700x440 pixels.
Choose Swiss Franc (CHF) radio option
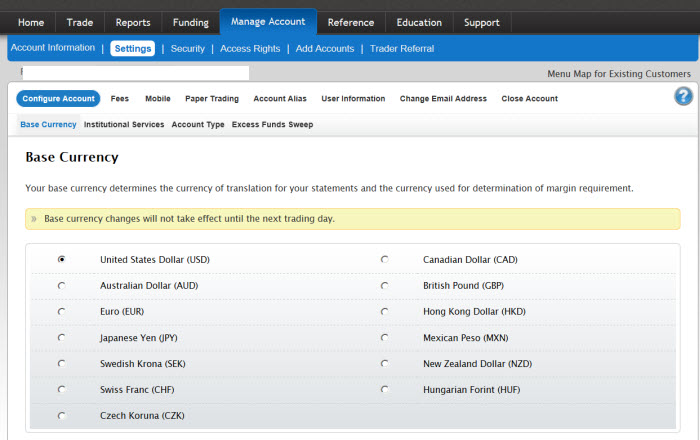click(62, 389)
